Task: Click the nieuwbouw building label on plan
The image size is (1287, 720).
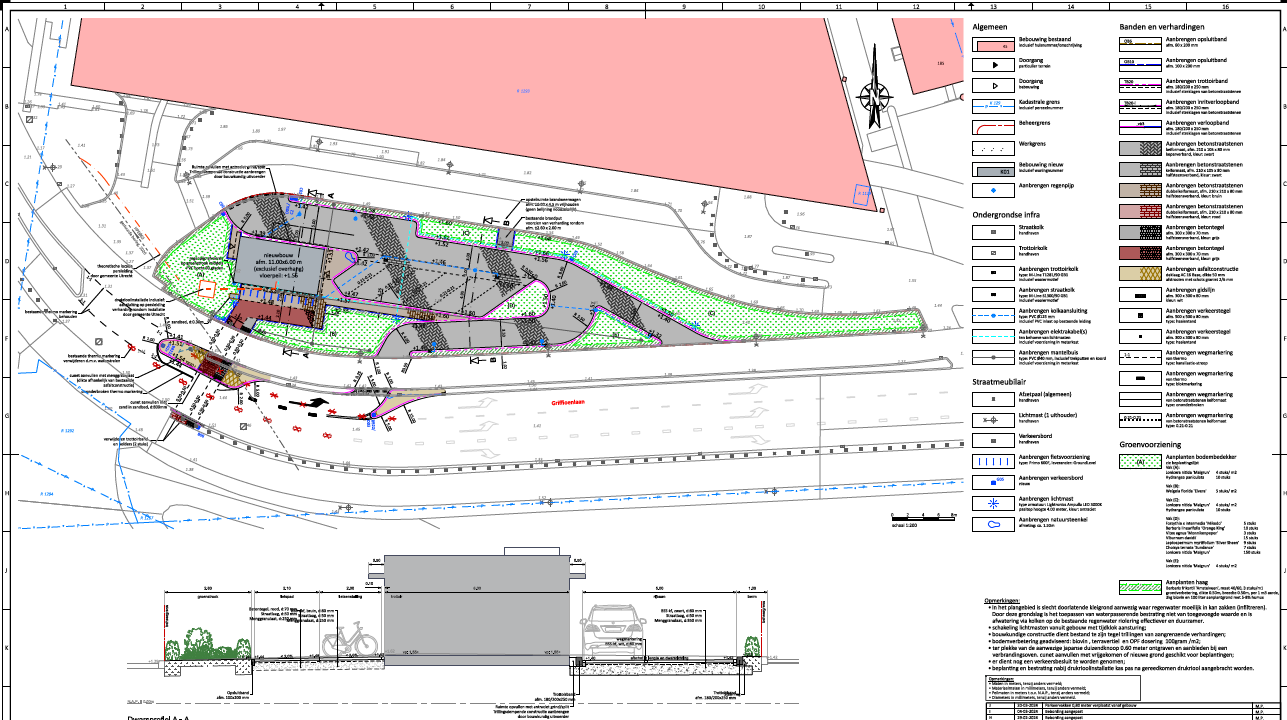Action: [x=278, y=265]
